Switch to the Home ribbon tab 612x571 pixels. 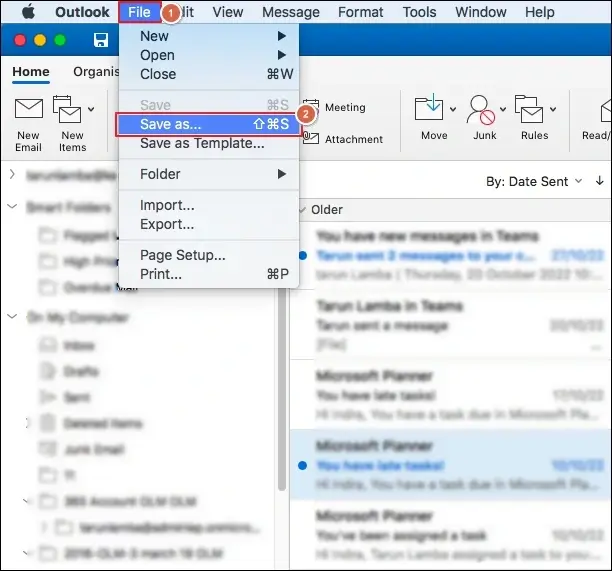pos(31,72)
